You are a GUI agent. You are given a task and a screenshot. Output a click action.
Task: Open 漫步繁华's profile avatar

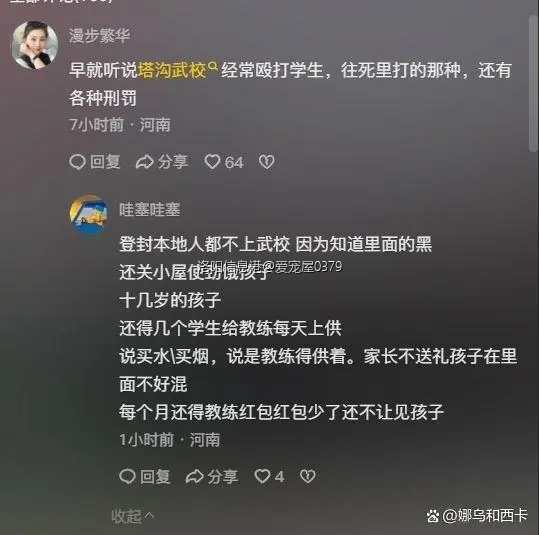point(35,44)
